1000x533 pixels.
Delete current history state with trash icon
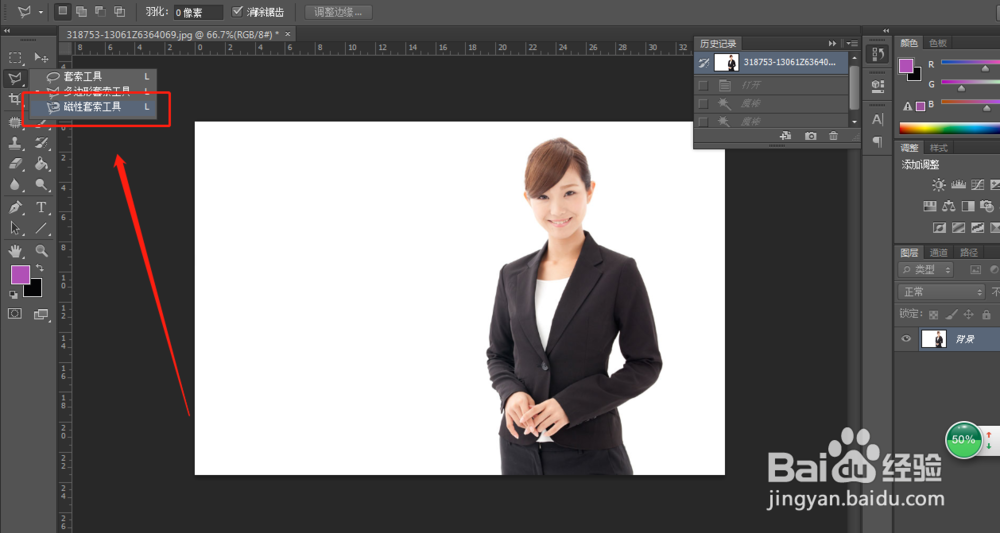(833, 136)
